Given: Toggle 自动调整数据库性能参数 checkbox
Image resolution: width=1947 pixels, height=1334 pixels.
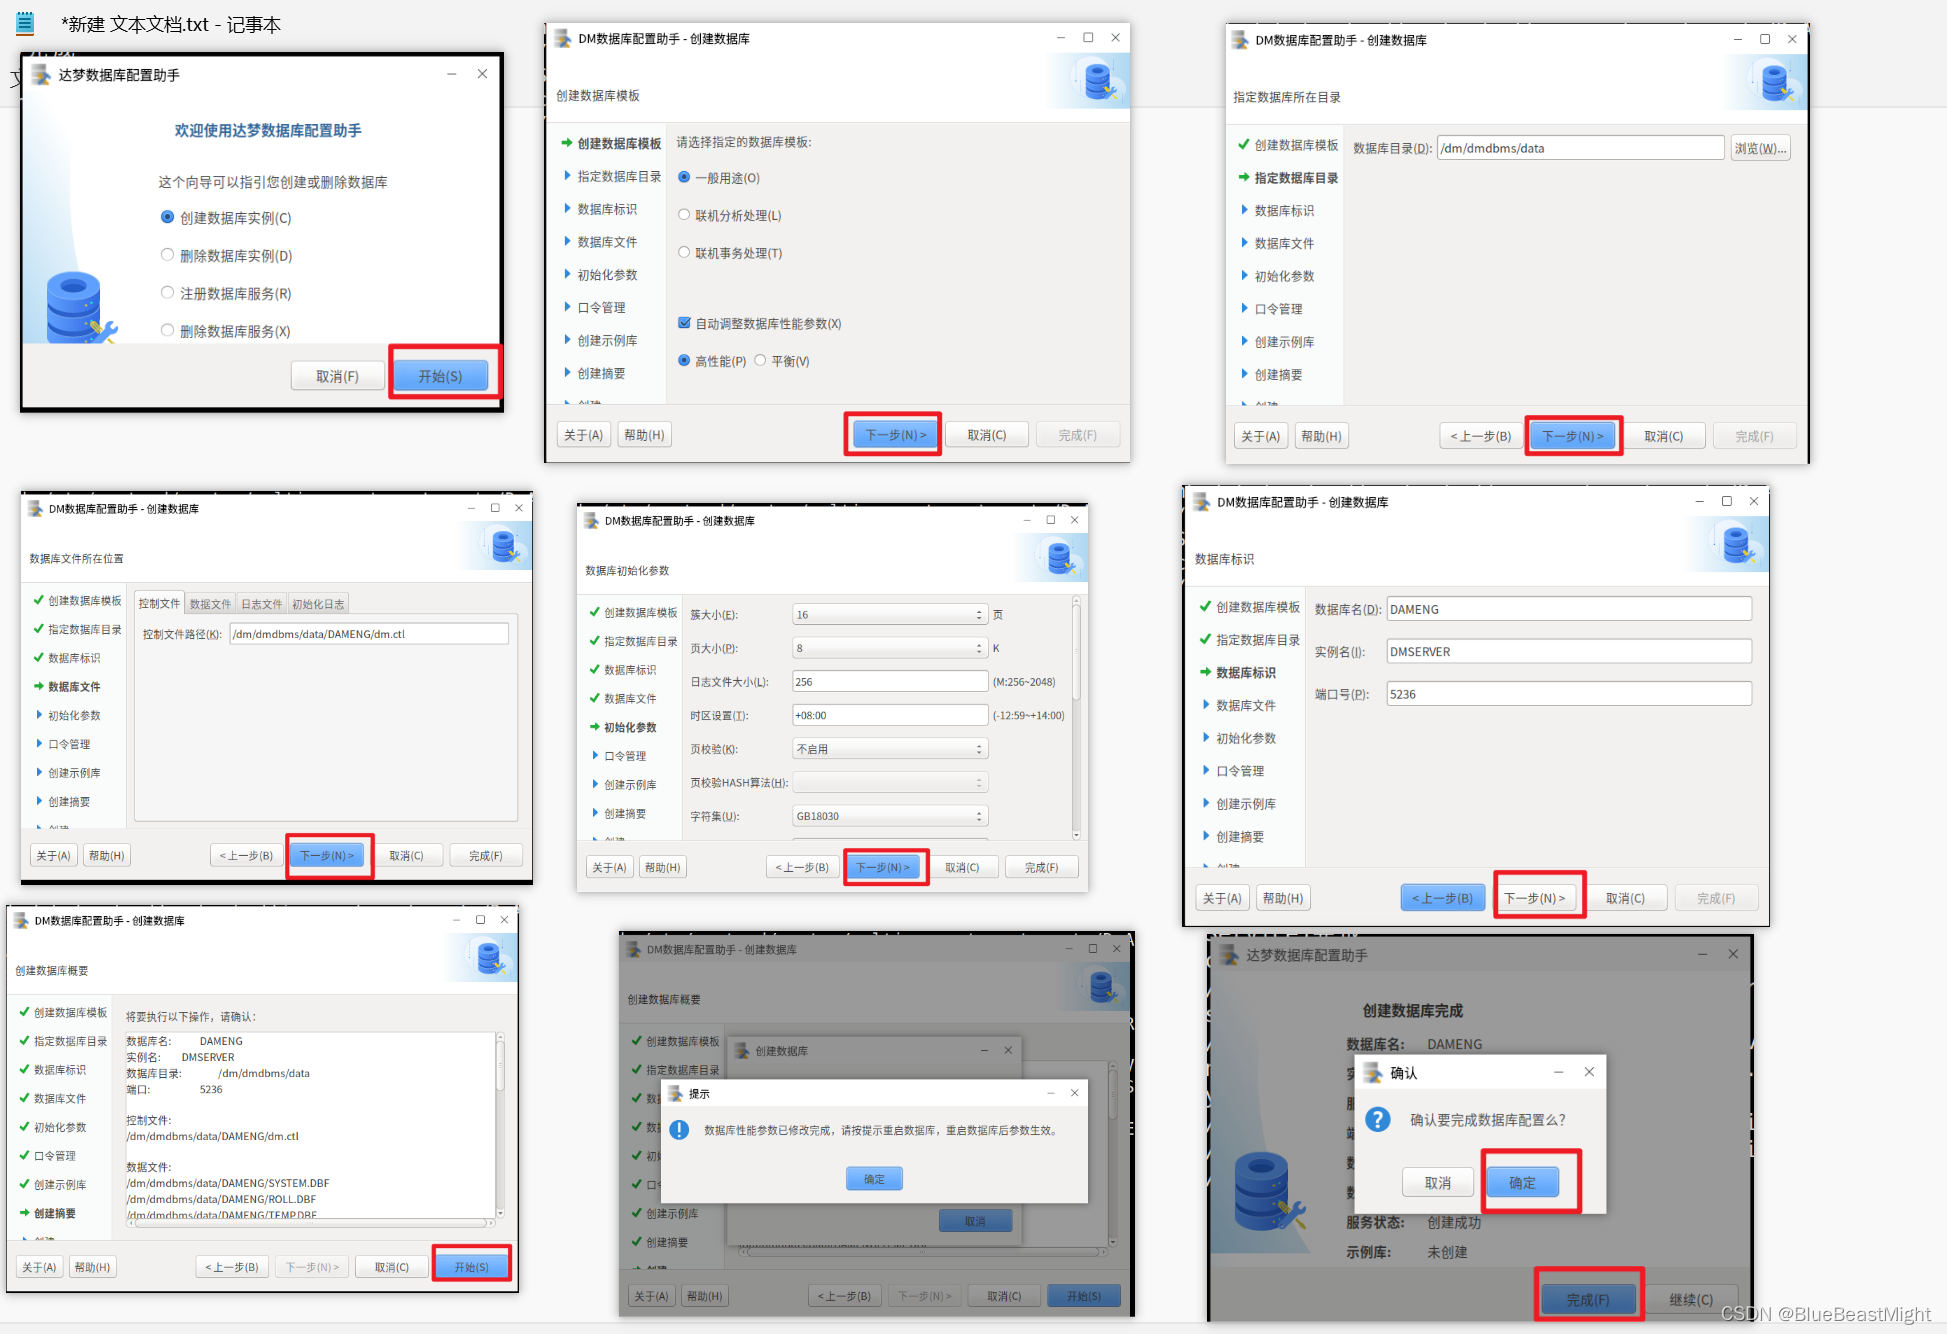Looking at the screenshot, I should (x=684, y=323).
